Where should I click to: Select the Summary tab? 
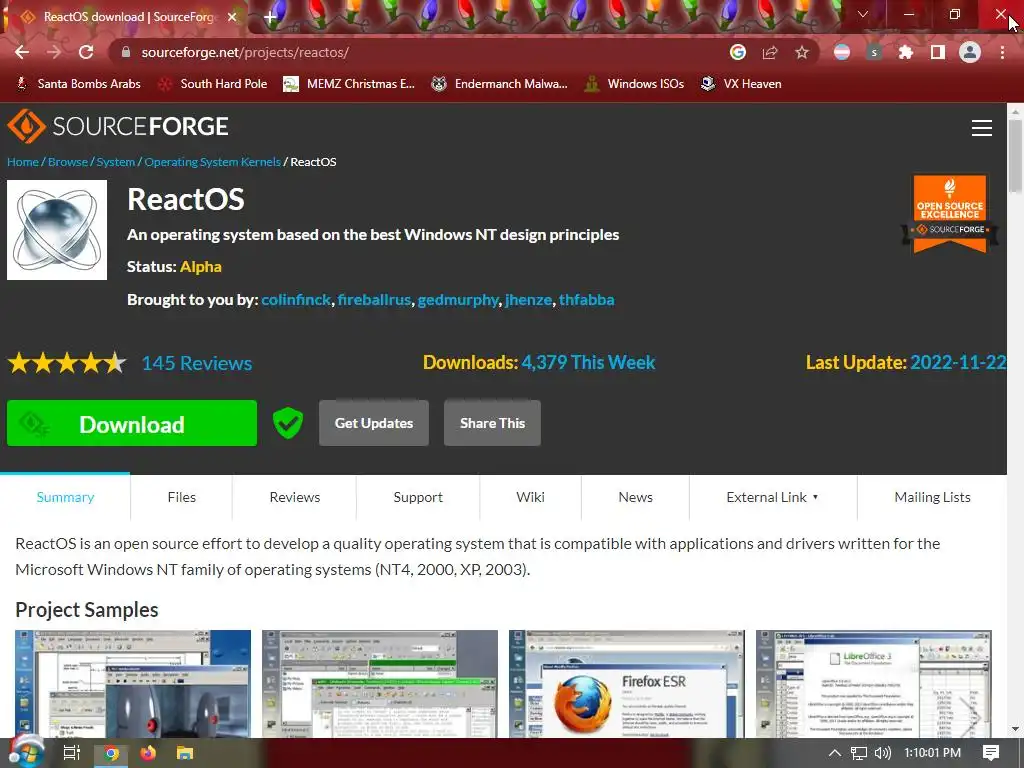click(65, 497)
